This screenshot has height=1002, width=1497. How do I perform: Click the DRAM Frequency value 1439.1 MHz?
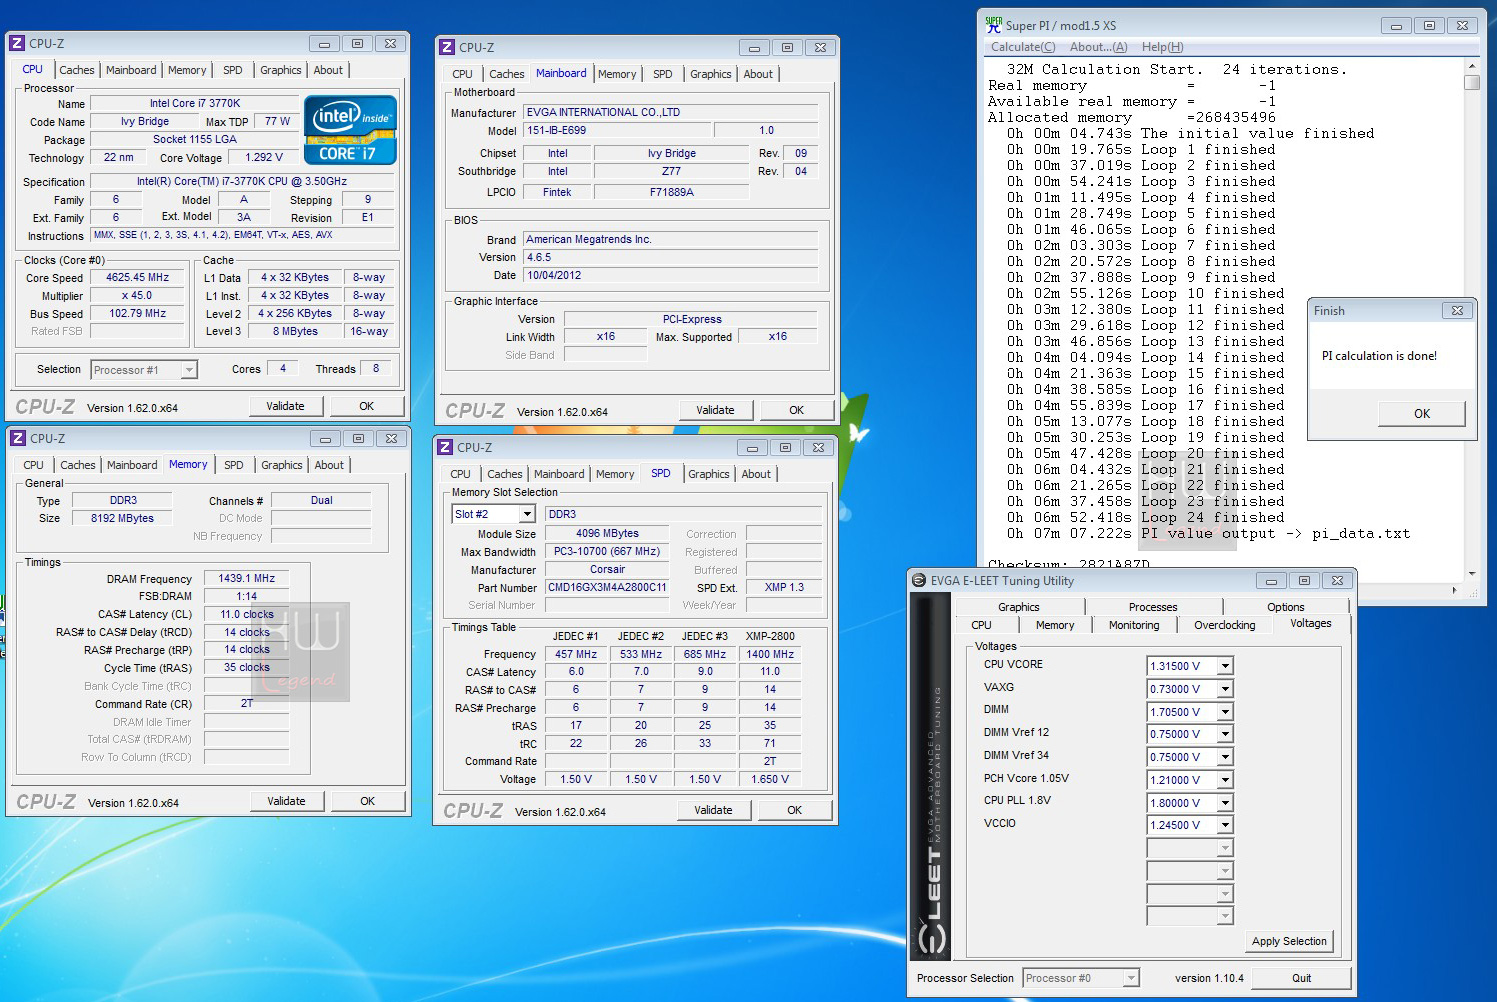point(247,578)
